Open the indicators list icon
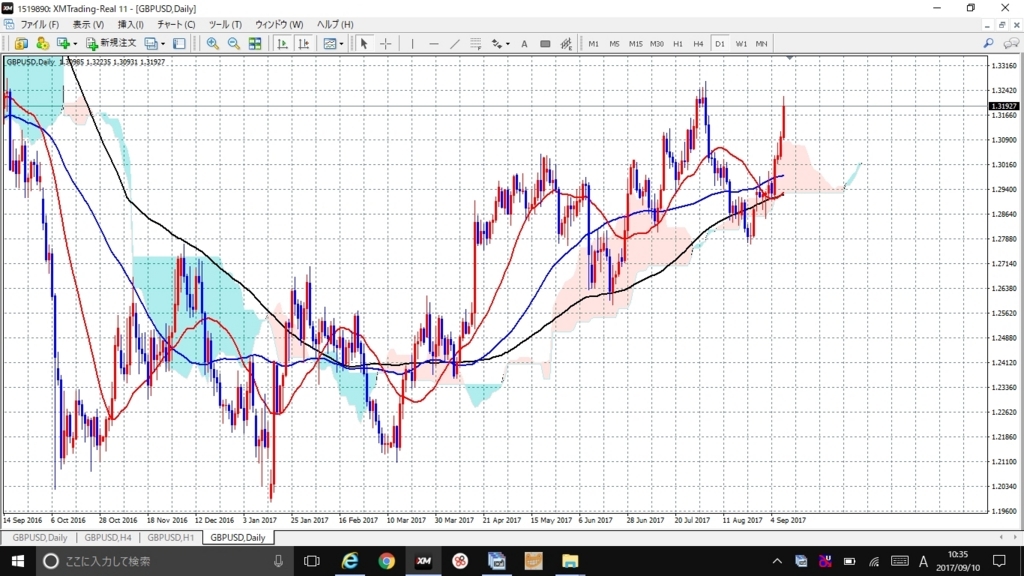 (x=330, y=44)
